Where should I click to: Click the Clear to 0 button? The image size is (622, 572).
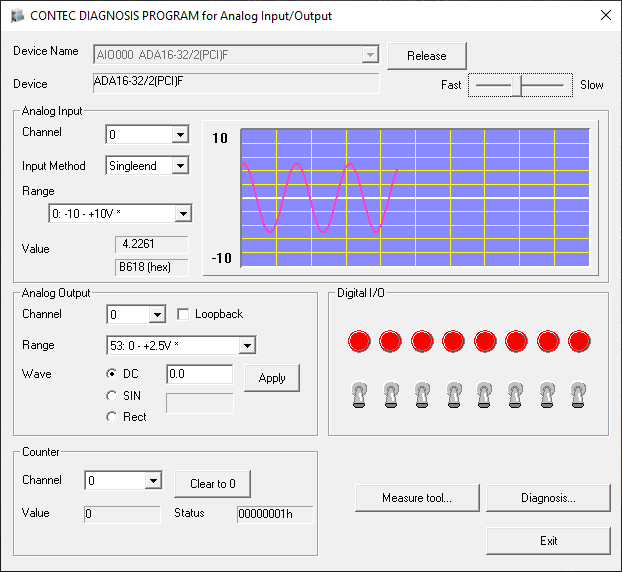(x=213, y=484)
